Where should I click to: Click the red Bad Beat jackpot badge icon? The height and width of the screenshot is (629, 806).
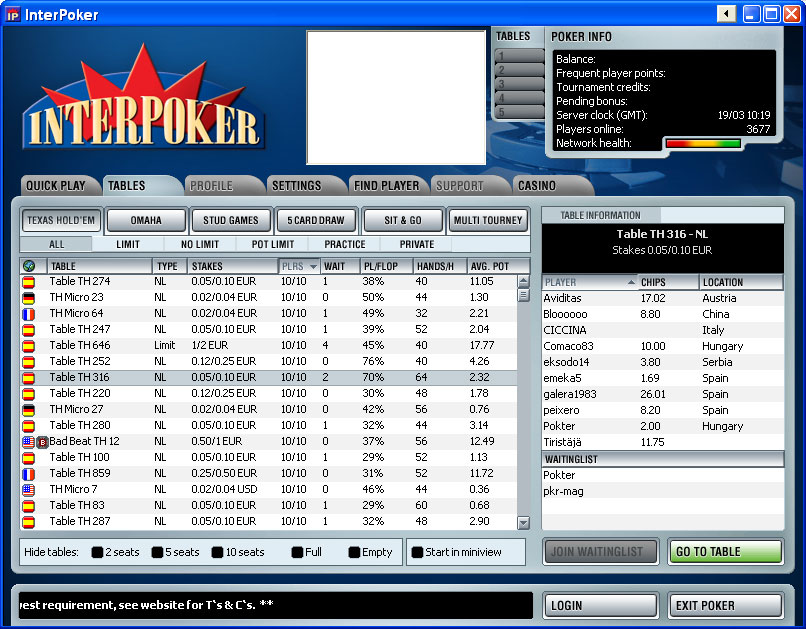43,441
